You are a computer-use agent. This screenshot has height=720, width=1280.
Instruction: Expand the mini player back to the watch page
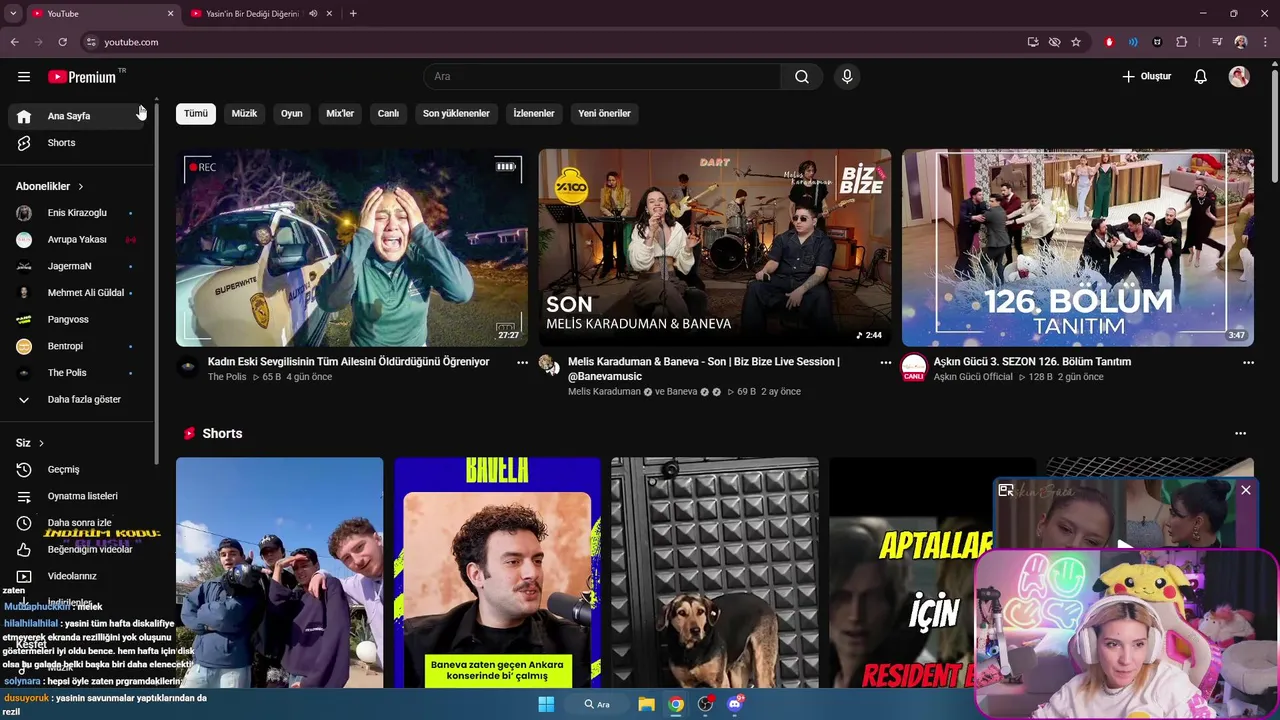pos(1006,490)
